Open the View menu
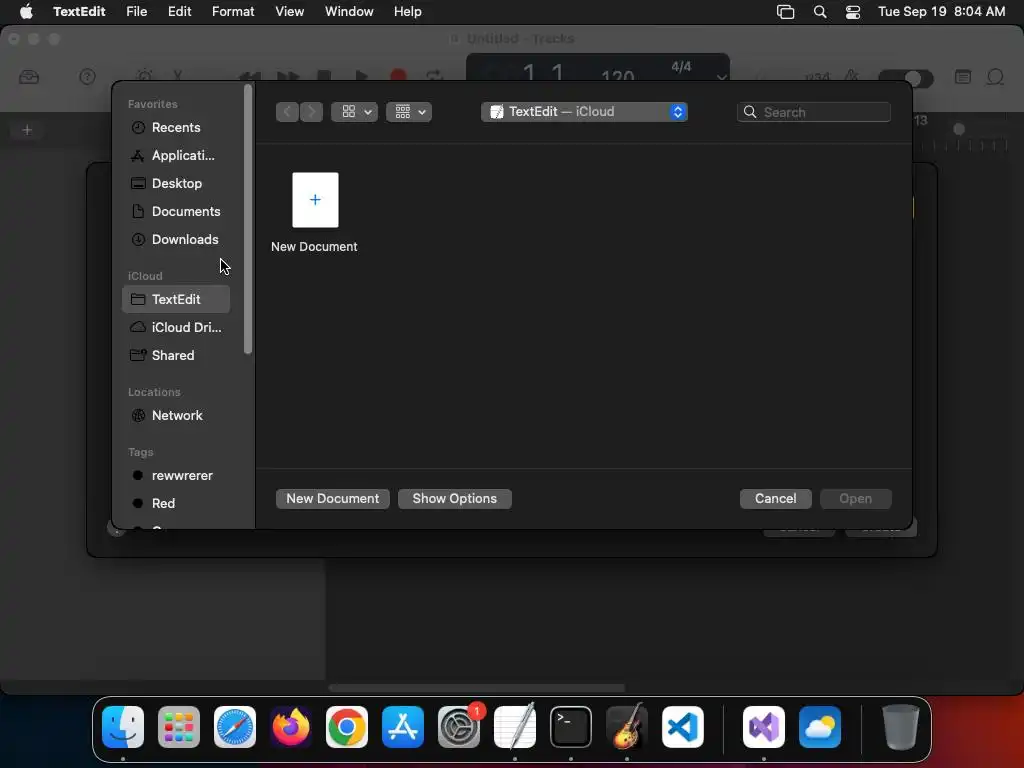The height and width of the screenshot is (768, 1024). [x=289, y=11]
